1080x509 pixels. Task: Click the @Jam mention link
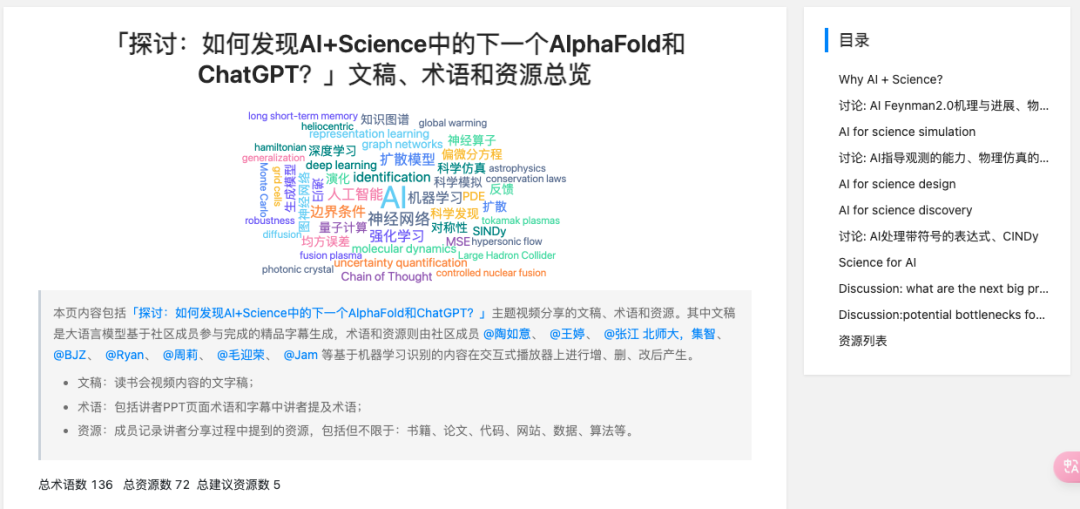click(300, 355)
